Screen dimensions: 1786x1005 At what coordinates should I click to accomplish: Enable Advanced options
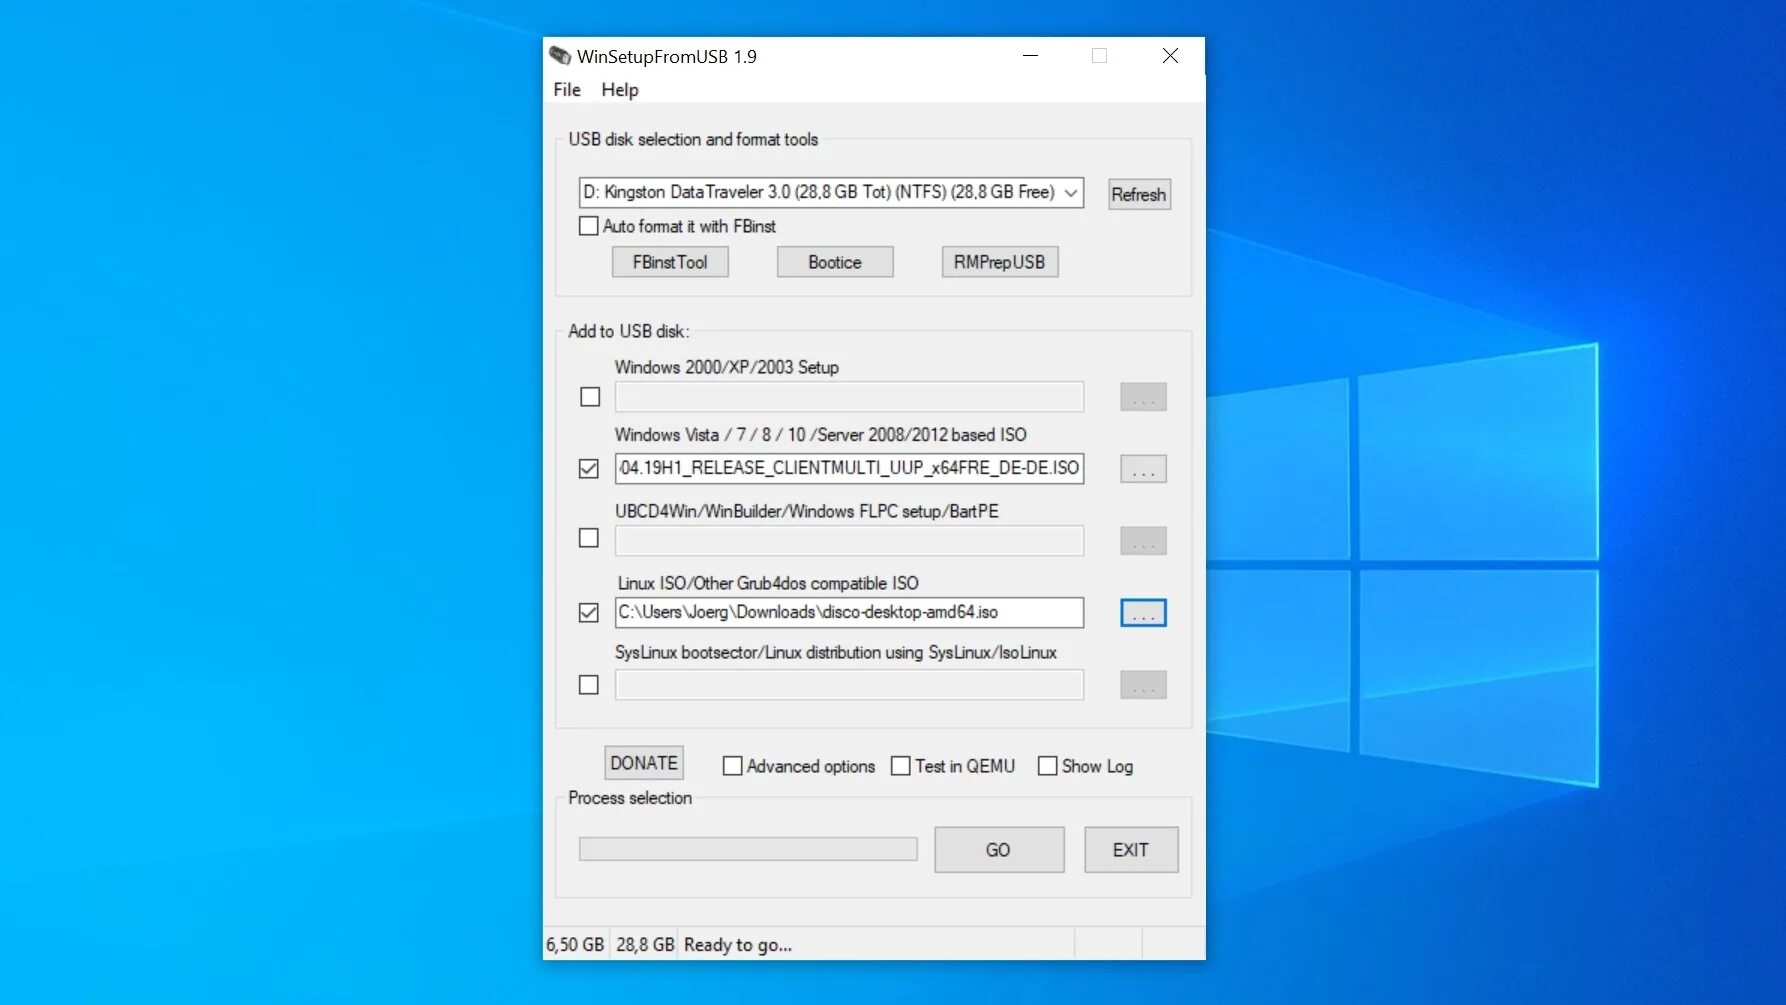(733, 766)
